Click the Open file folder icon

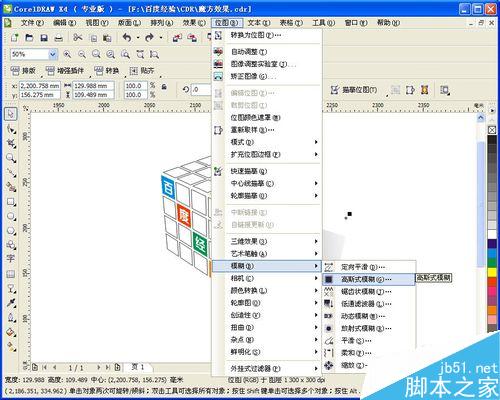(x=29, y=38)
